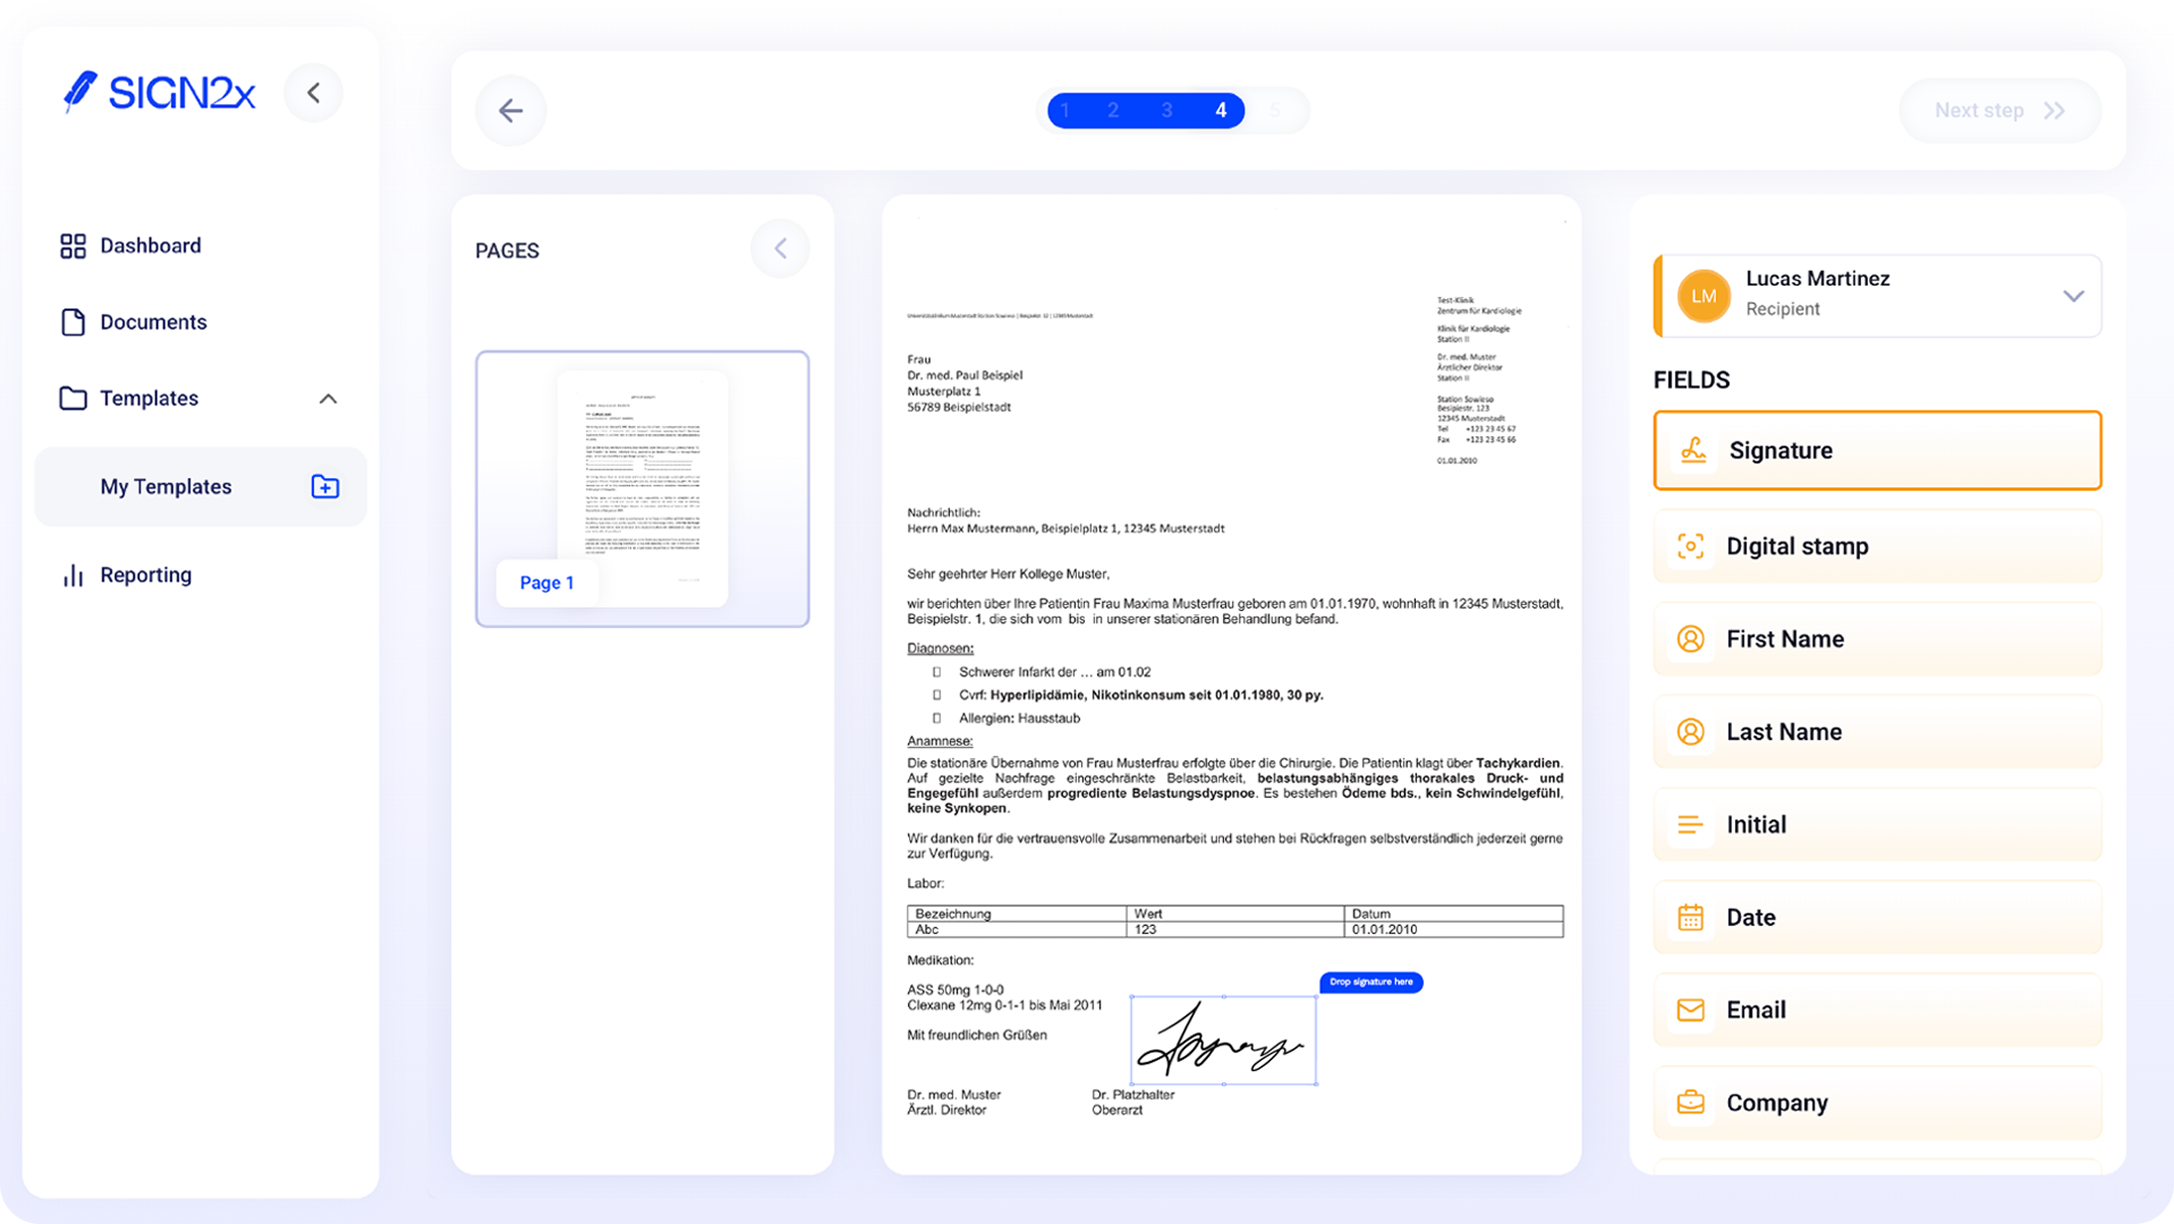This screenshot has width=2174, height=1224.
Task: Go to Reporting in the sidebar
Action: click(x=145, y=575)
